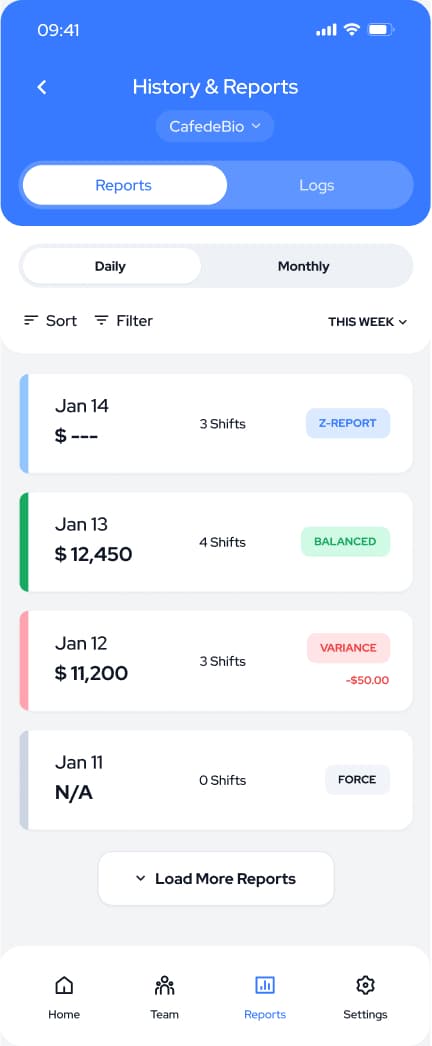
Task: Tap the FORCE button on Jan 11
Action: coord(357,779)
